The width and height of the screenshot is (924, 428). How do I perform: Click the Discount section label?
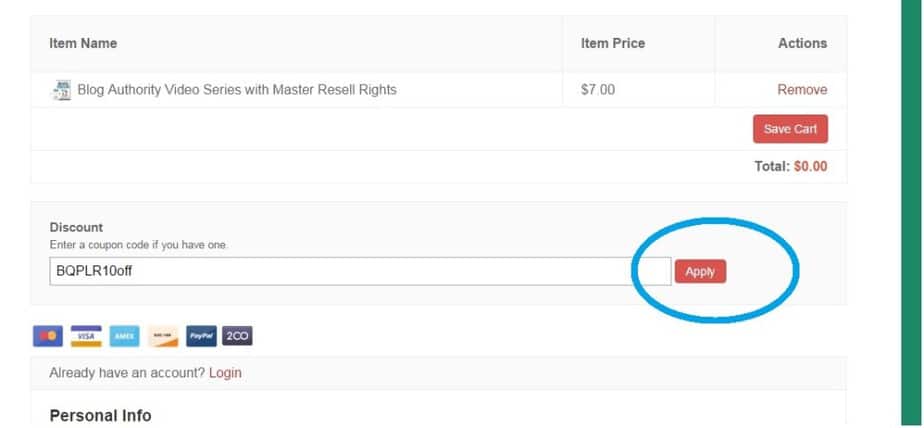coord(76,227)
